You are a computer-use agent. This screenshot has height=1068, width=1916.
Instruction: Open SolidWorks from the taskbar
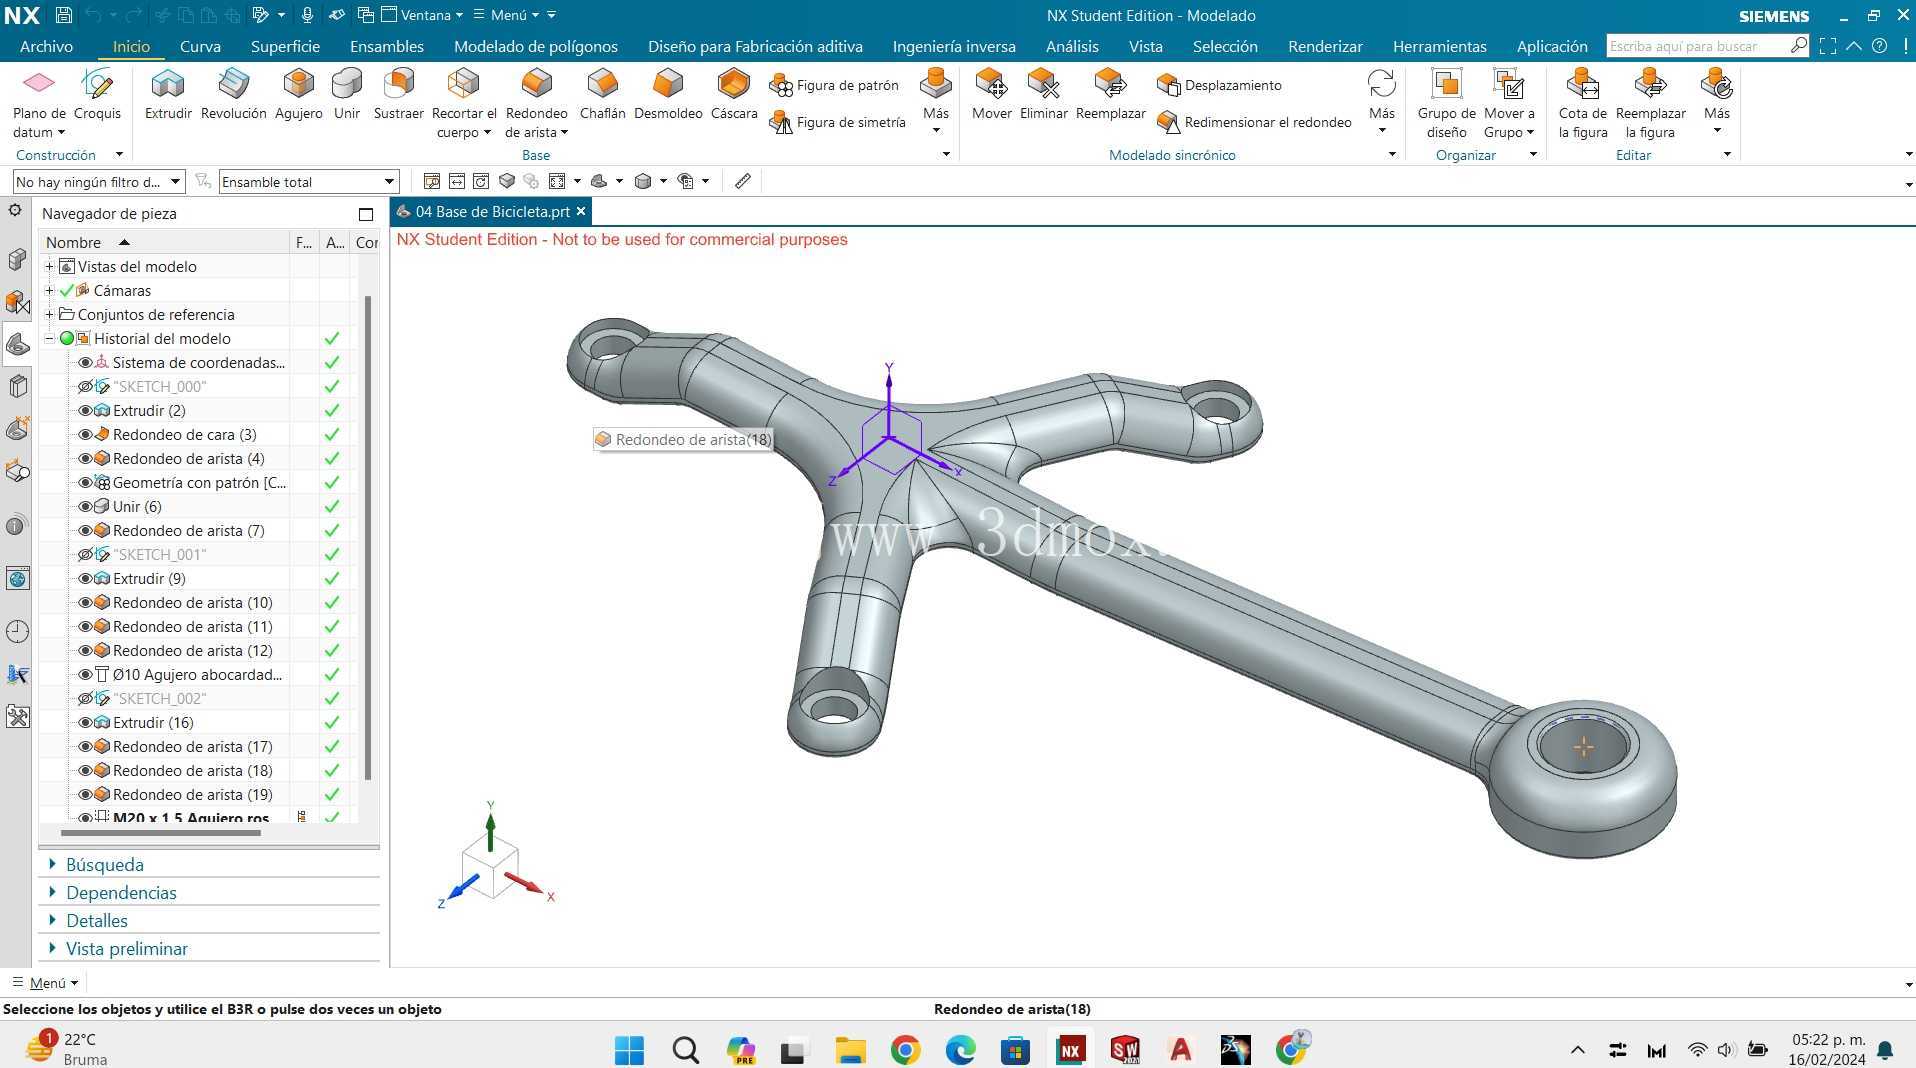point(1125,1049)
